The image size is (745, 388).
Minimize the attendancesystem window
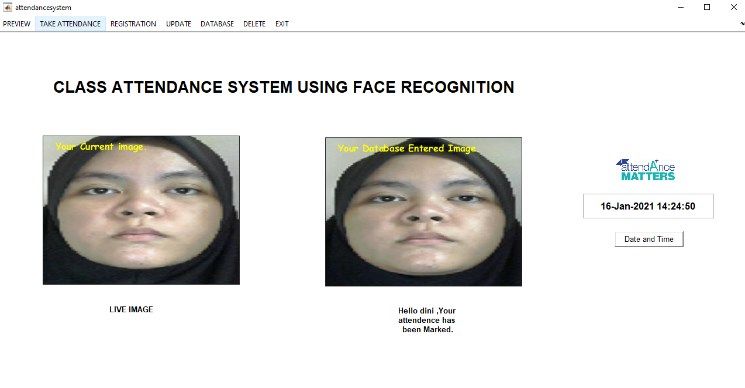coord(681,7)
